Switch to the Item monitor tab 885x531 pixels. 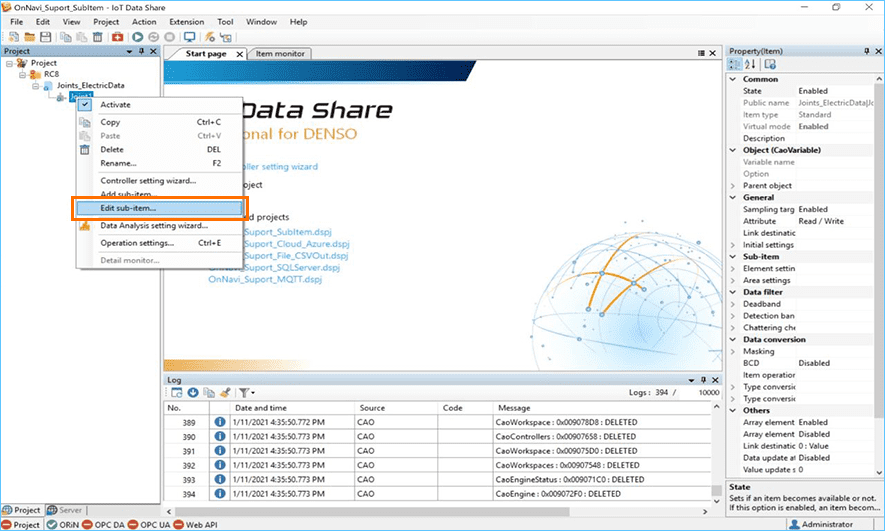click(278, 53)
